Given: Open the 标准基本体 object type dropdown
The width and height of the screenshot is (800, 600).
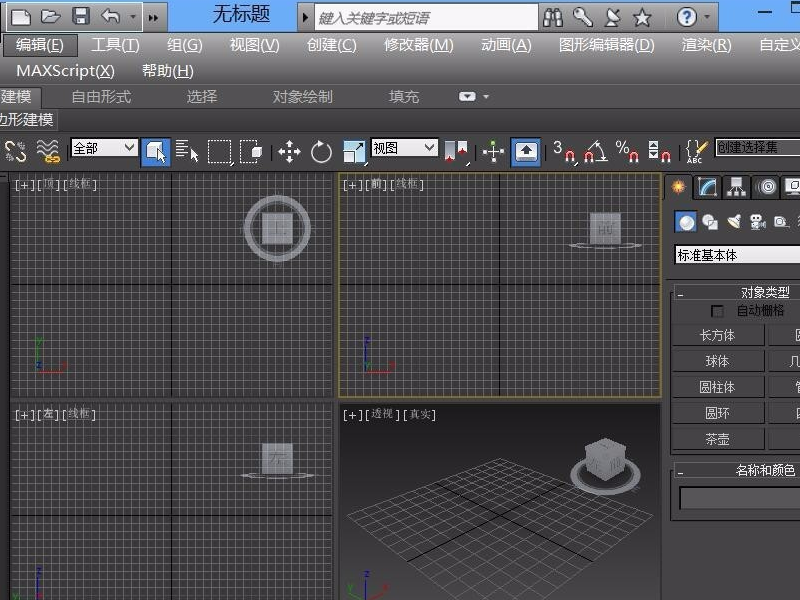Looking at the screenshot, I should pyautogui.click(x=737, y=255).
